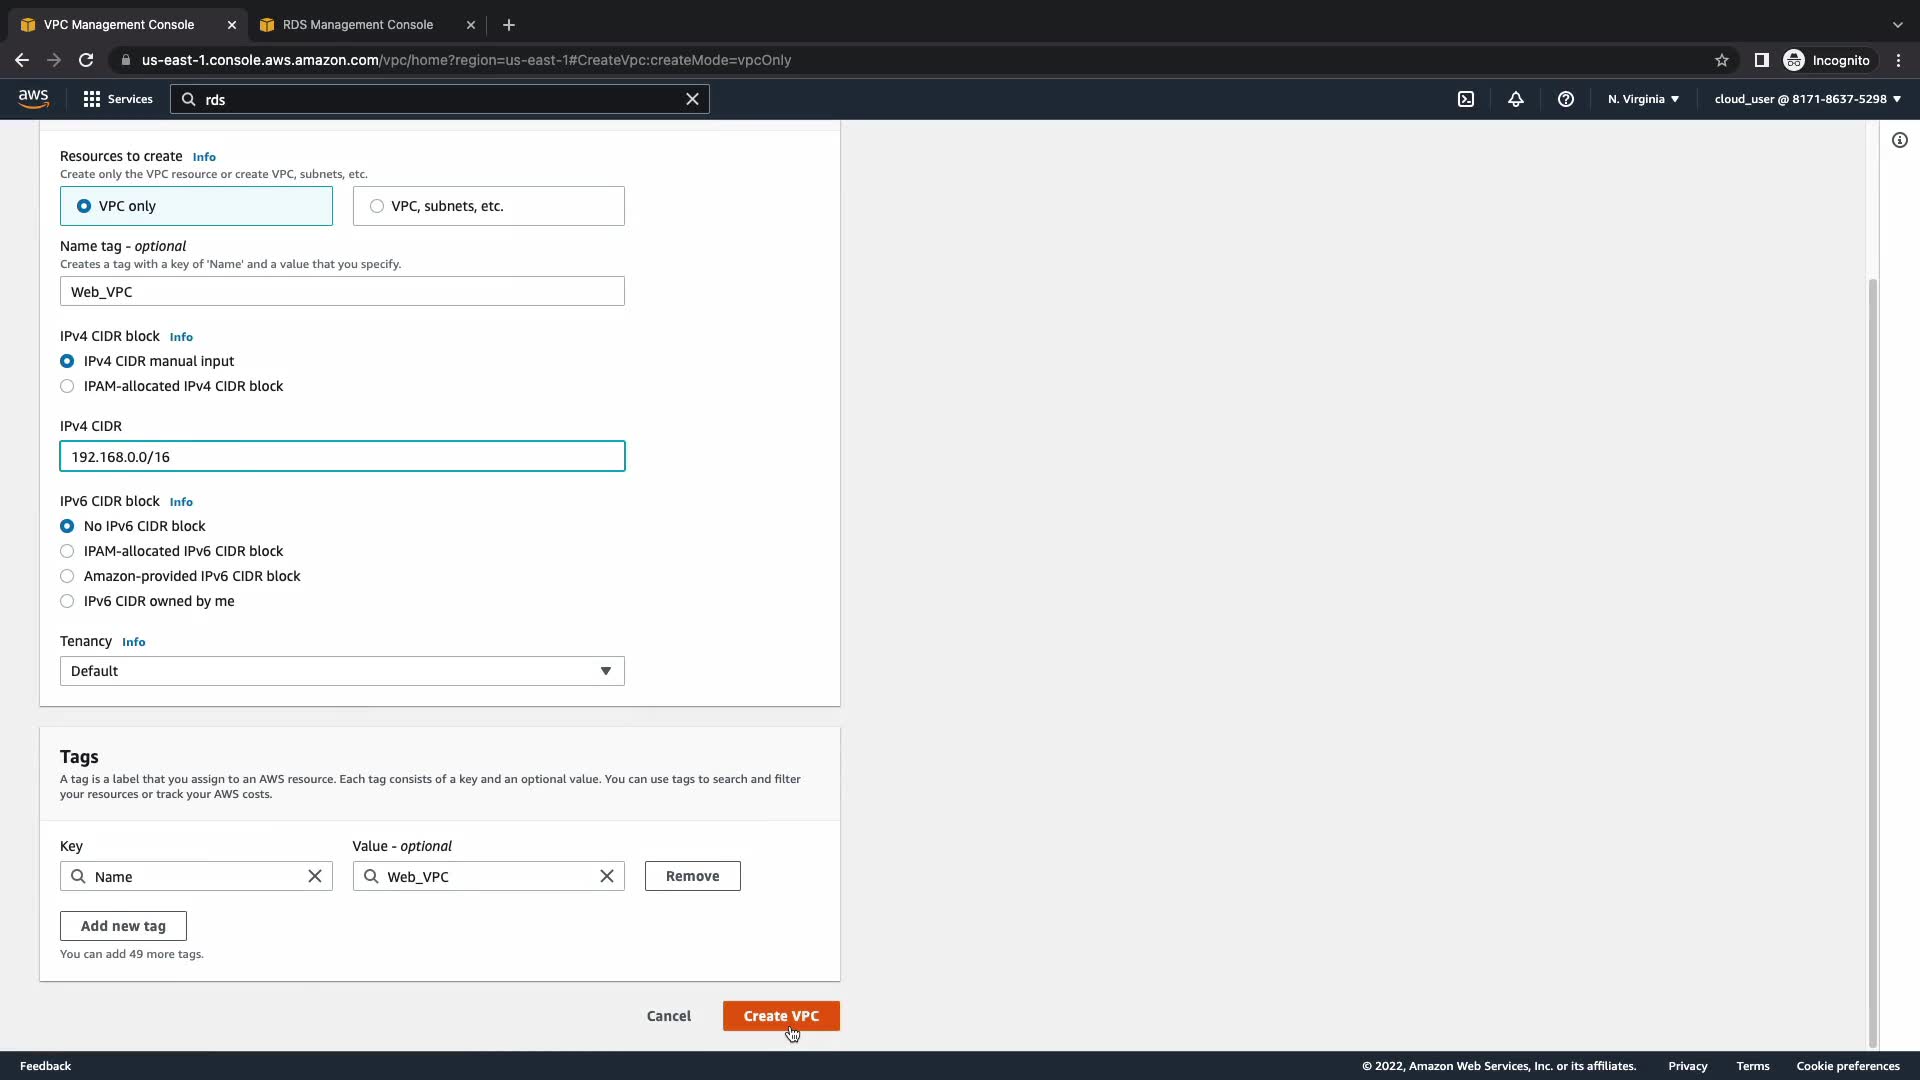This screenshot has height=1080, width=1920.
Task: Switch to VPC Management Console tab
Action: [x=118, y=24]
